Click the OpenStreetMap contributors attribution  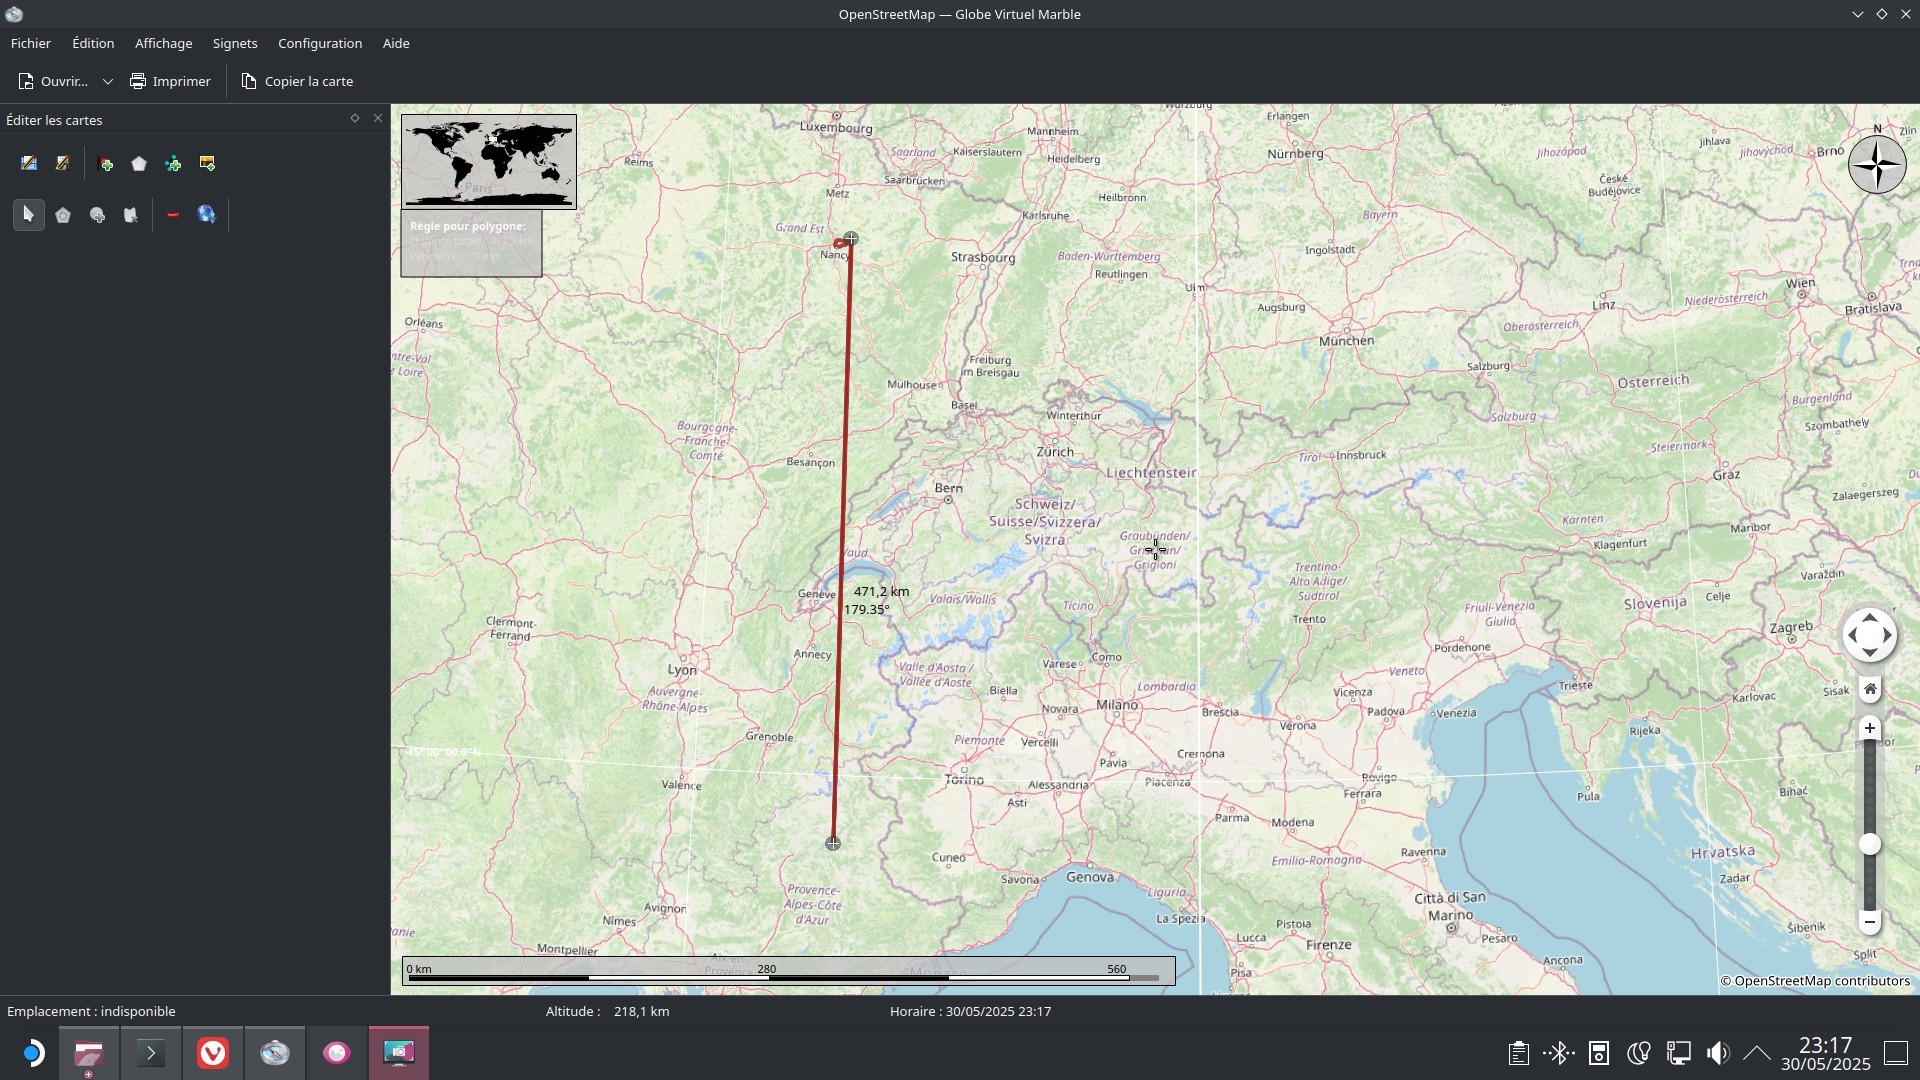point(1815,981)
